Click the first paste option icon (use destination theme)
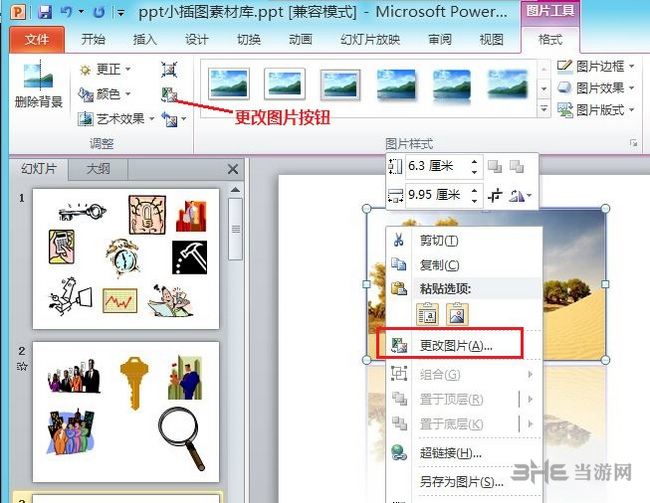Screen dimensions: 650x503 point(427,314)
